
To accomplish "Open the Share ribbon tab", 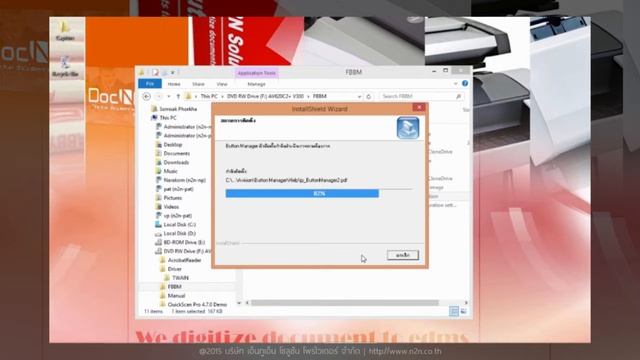I will pyautogui.click(x=198, y=84).
